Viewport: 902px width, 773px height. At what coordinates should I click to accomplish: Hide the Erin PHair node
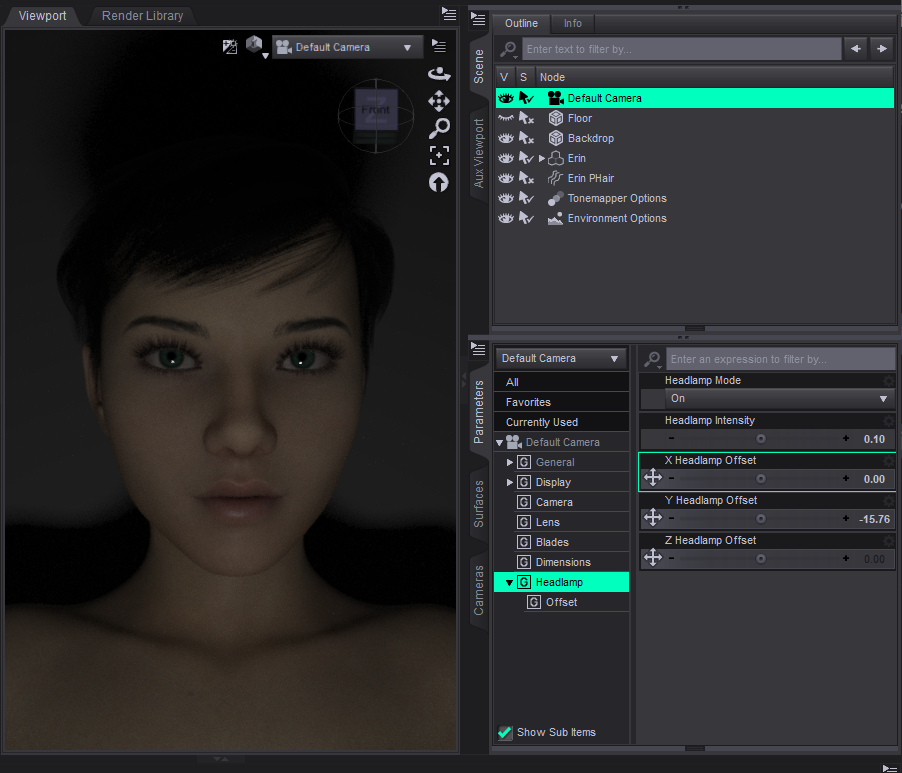click(x=506, y=178)
